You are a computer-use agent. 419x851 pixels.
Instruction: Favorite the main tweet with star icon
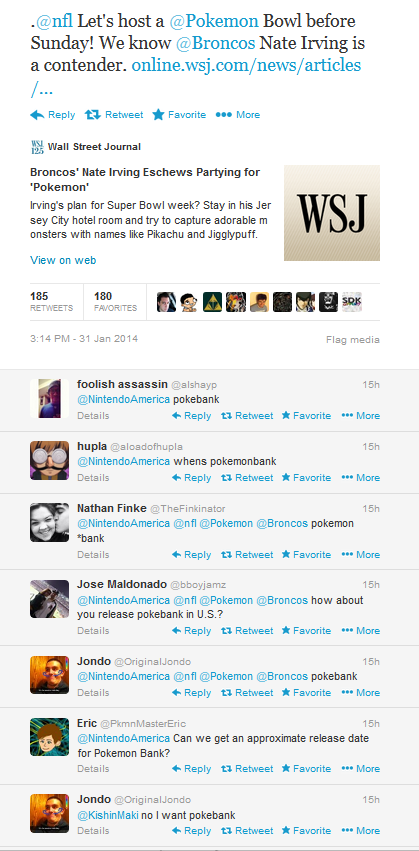point(179,115)
